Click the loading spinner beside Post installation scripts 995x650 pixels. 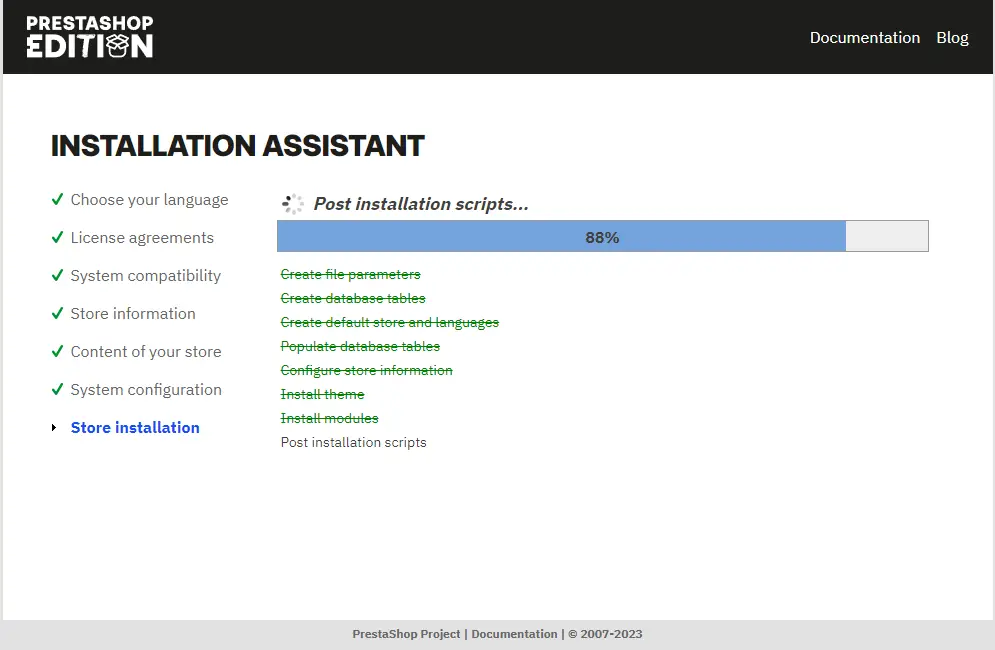tap(293, 204)
